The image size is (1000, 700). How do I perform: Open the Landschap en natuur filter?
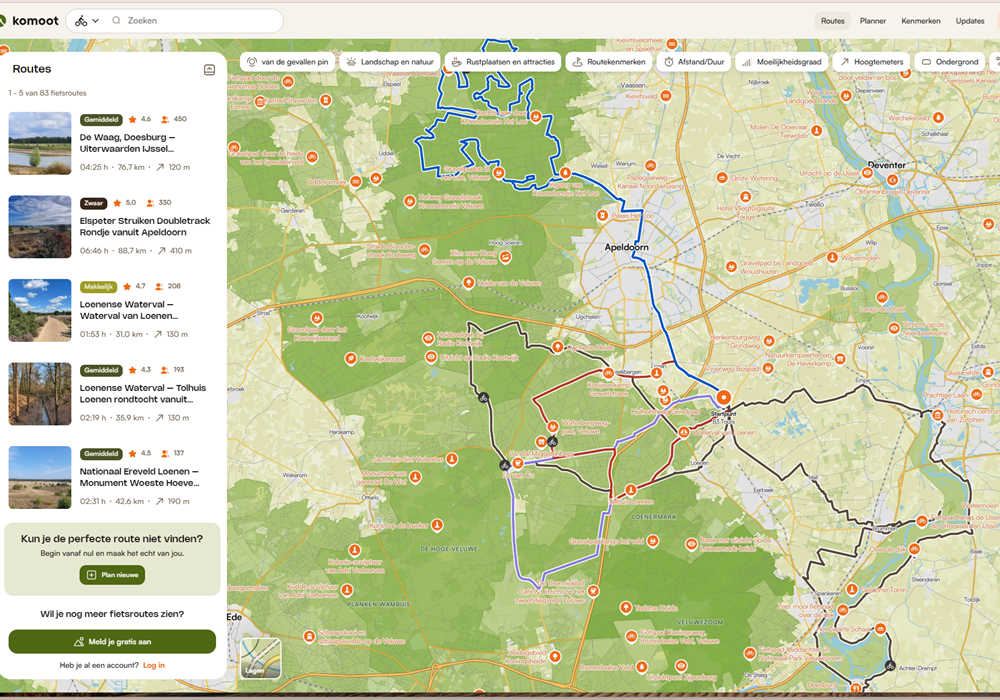coord(390,62)
